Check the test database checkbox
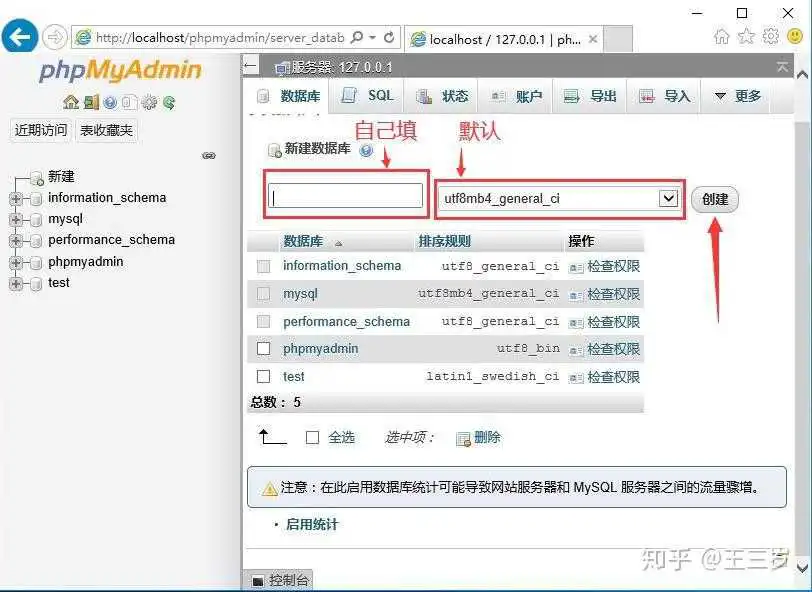This screenshot has height=592, width=812. (x=264, y=376)
